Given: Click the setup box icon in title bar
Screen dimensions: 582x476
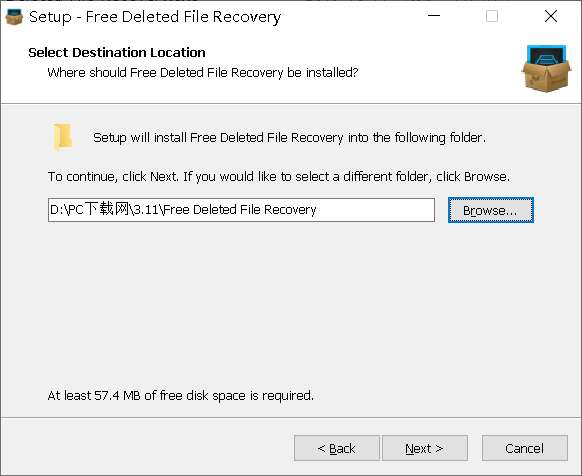Looking at the screenshot, I should 14,17.
